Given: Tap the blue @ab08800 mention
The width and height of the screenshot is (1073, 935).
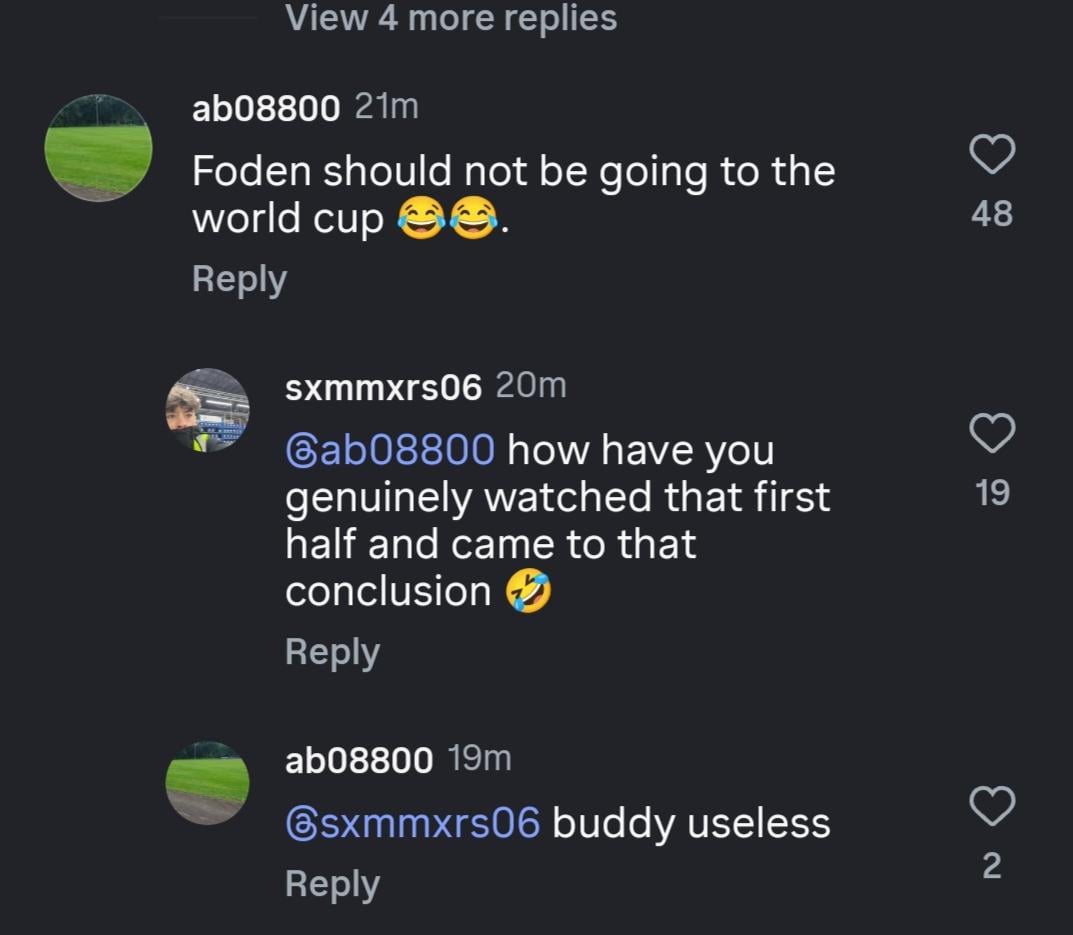Looking at the screenshot, I should 390,450.
